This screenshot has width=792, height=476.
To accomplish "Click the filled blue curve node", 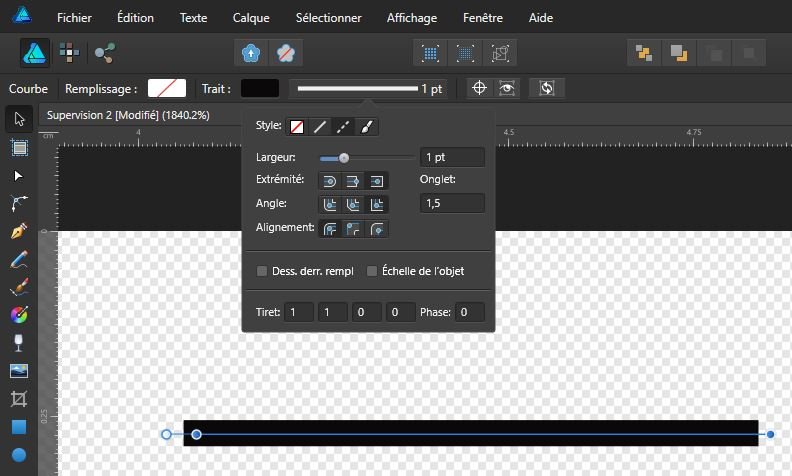I will [196, 435].
